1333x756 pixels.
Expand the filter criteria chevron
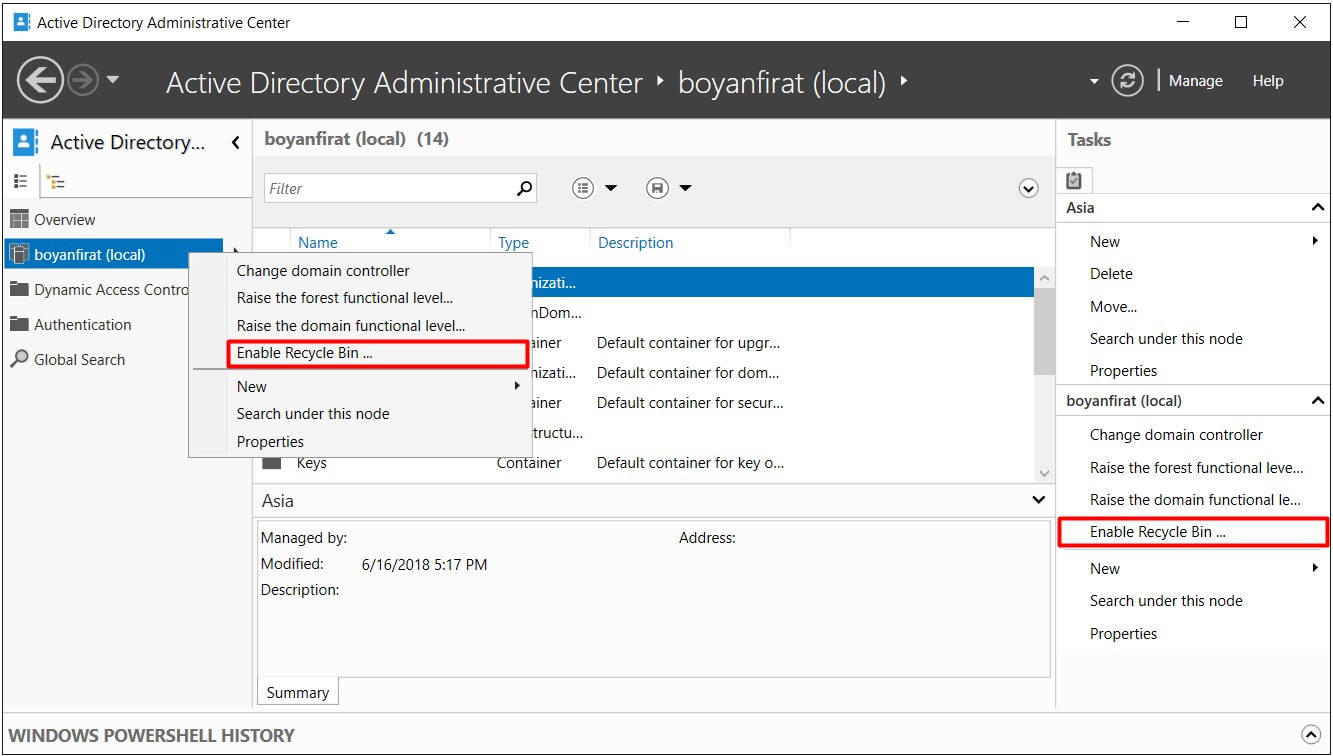[x=1028, y=189]
